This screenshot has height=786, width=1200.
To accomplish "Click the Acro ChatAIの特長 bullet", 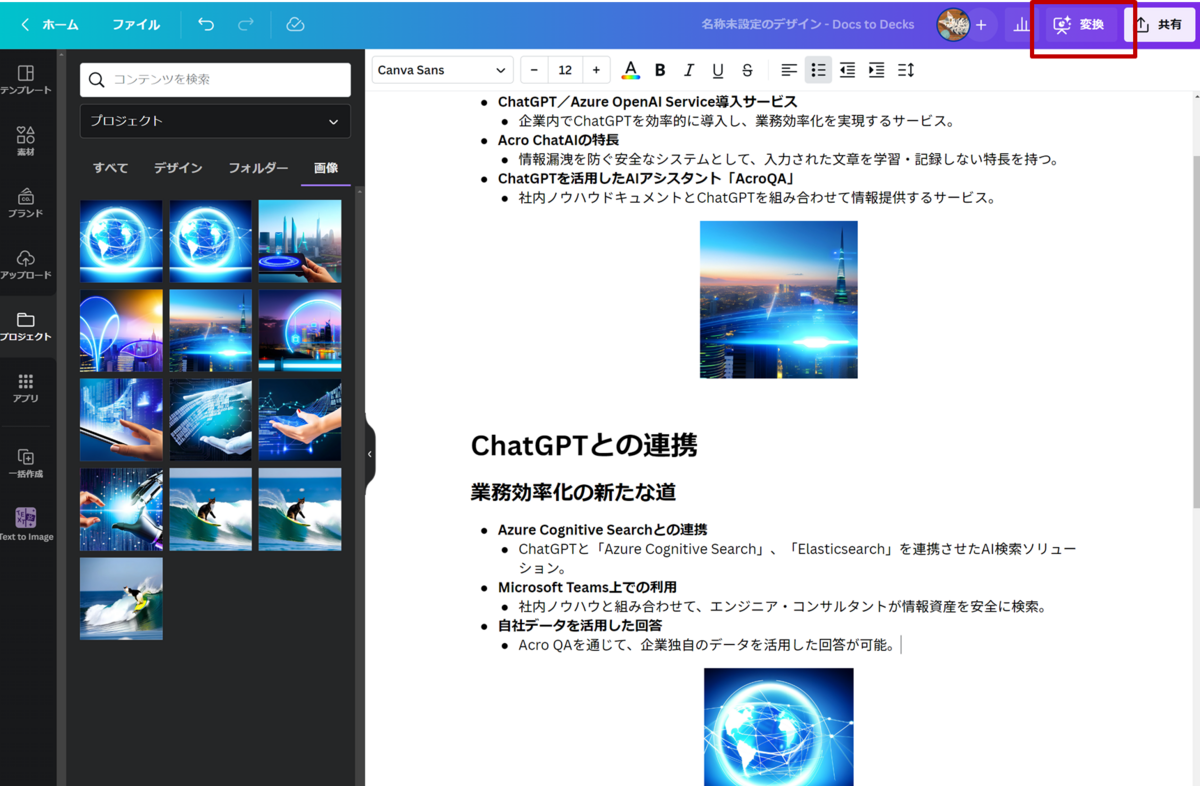I will click(x=558, y=140).
